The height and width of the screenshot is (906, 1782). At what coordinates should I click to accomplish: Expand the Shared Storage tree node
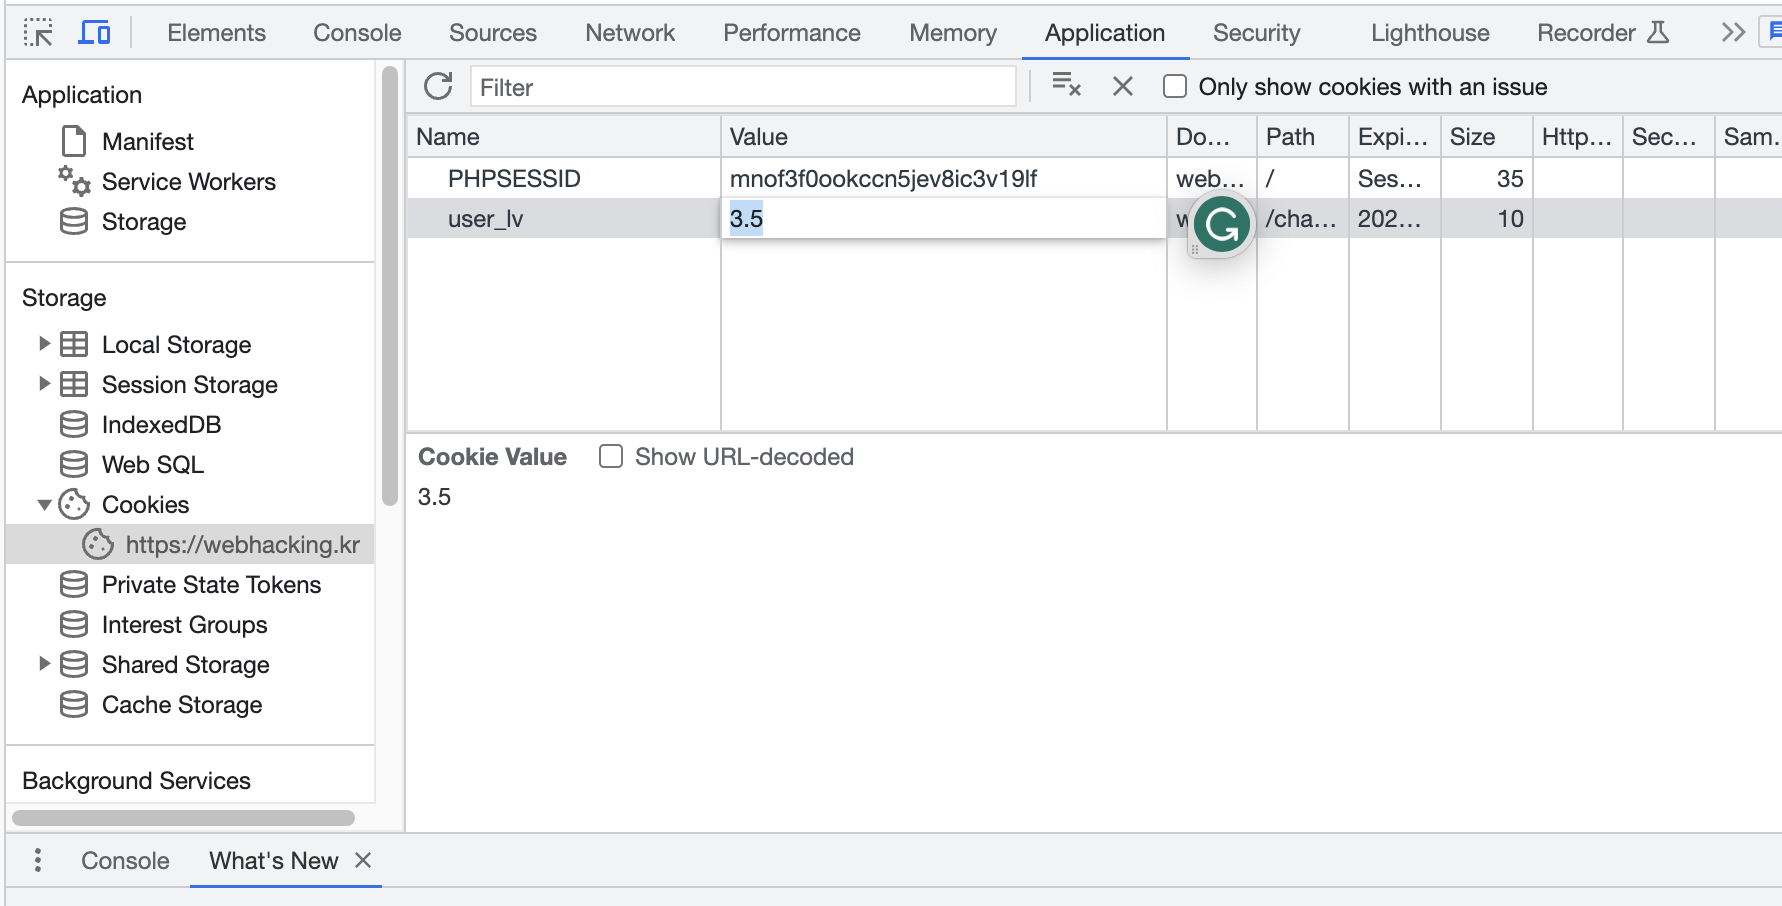(x=44, y=664)
